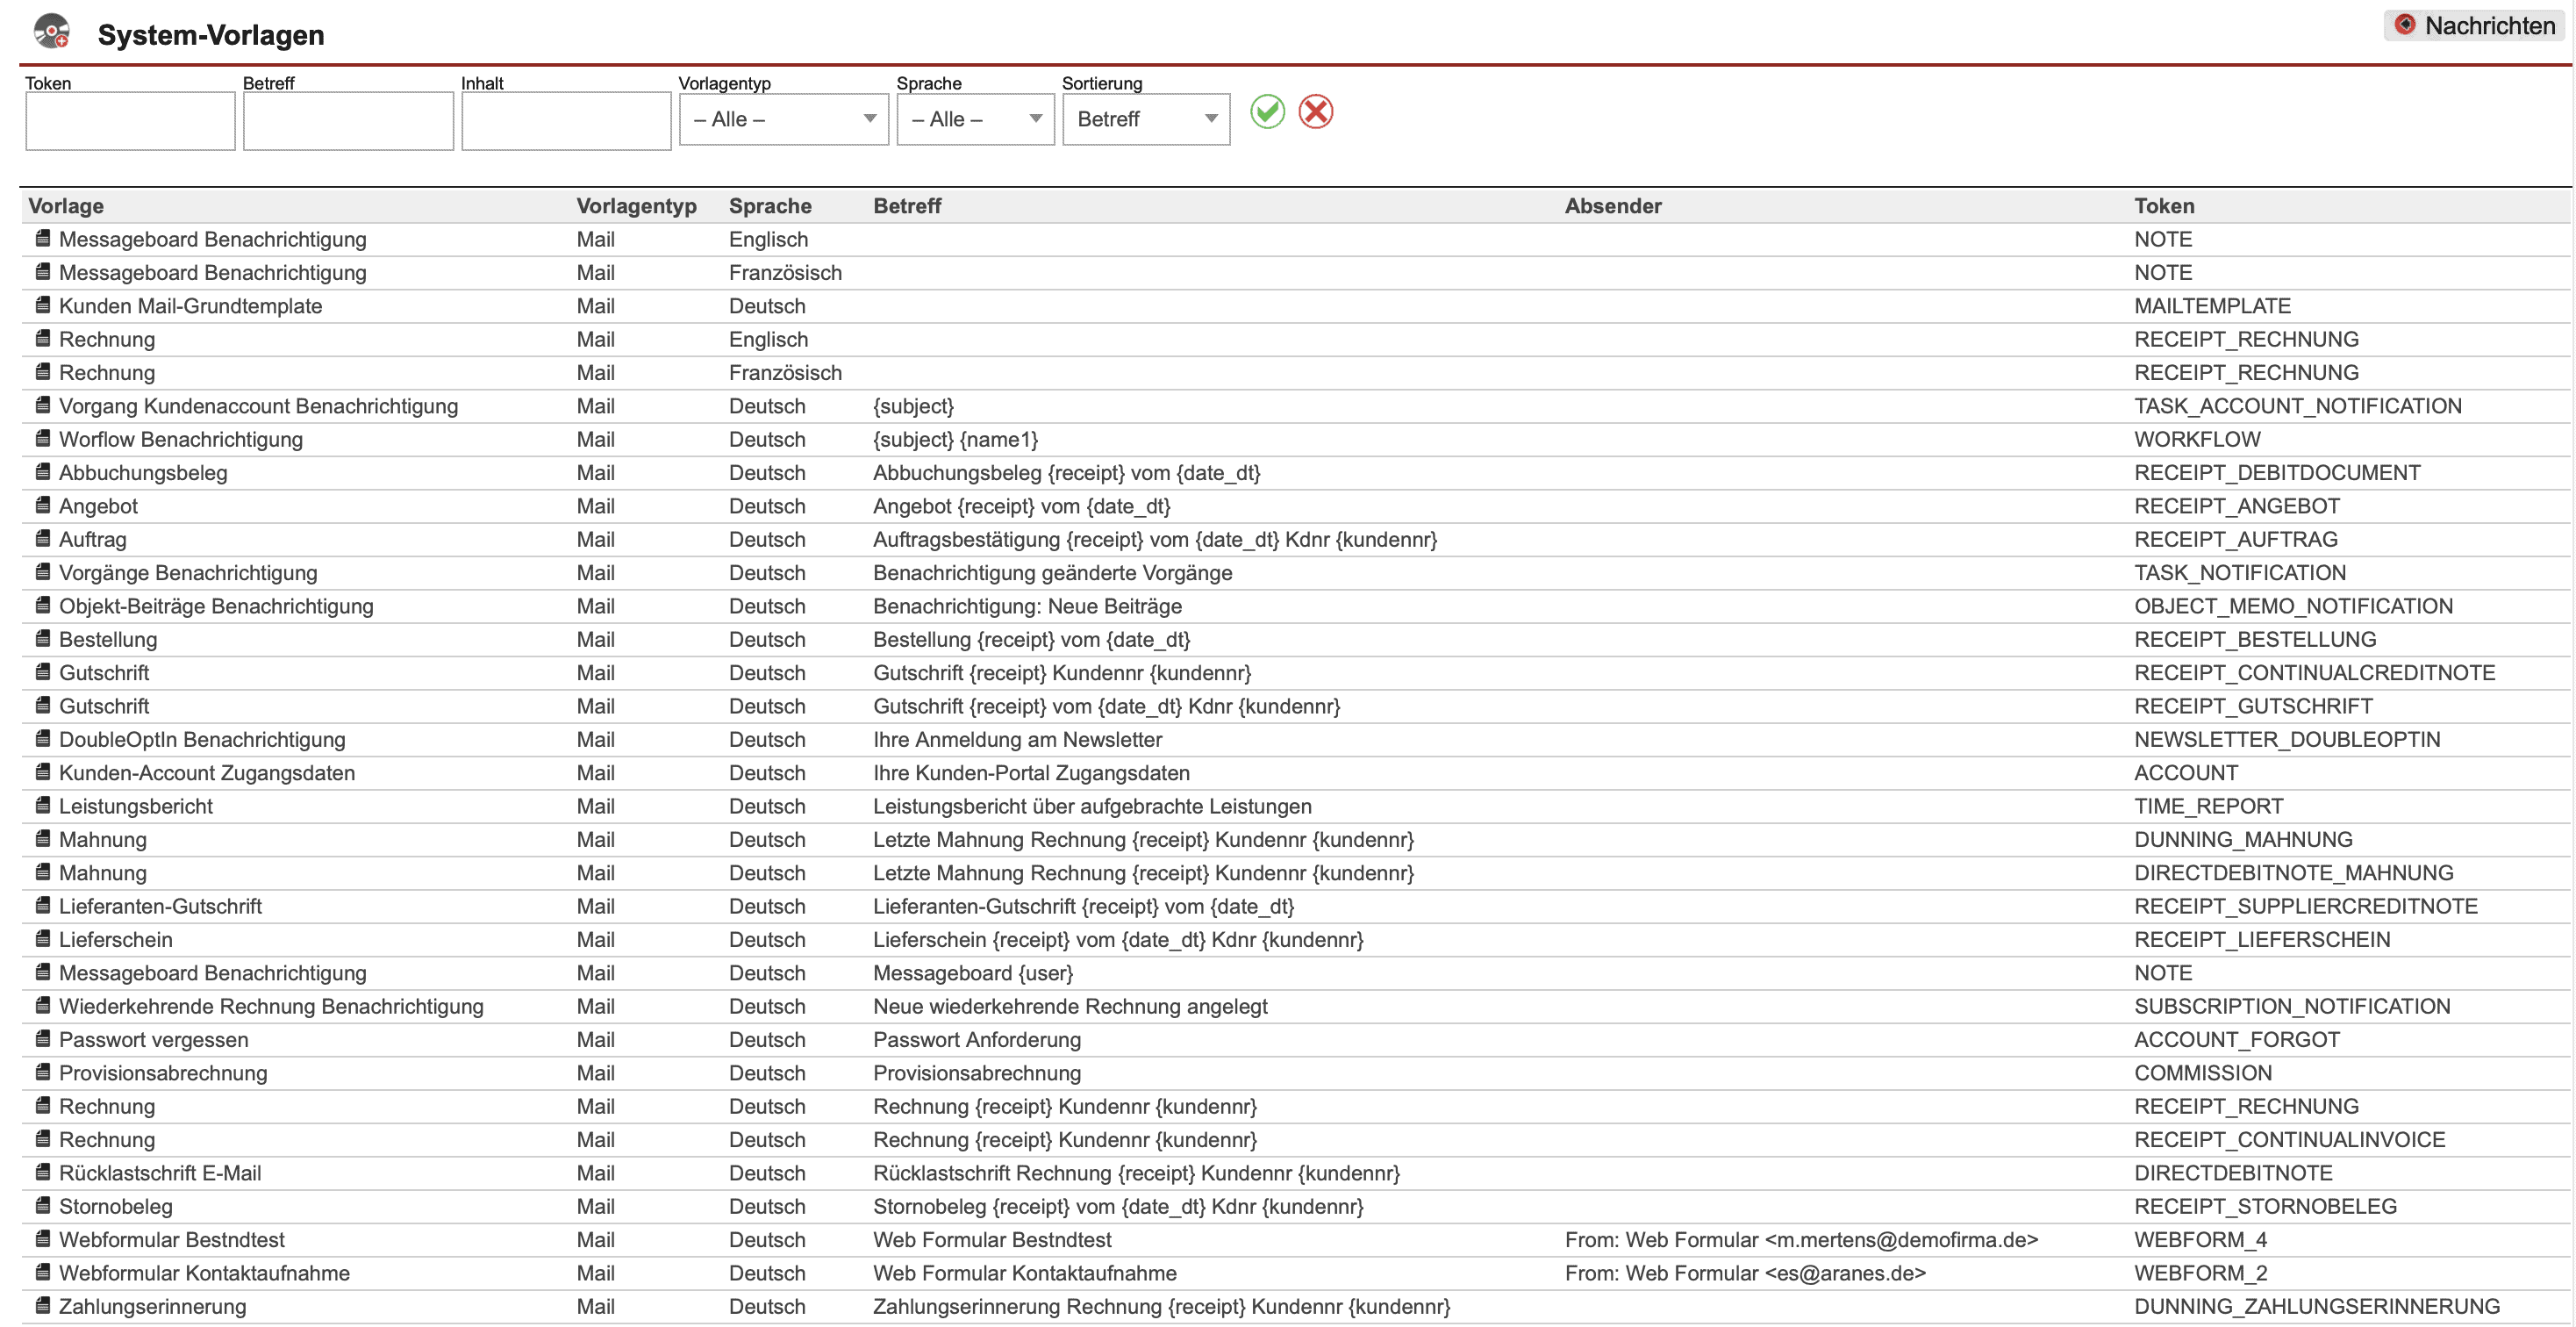This screenshot has height=1327, width=2576.
Task: Open the Kunden Mail-Grundtemplate entry
Action: pos(190,306)
